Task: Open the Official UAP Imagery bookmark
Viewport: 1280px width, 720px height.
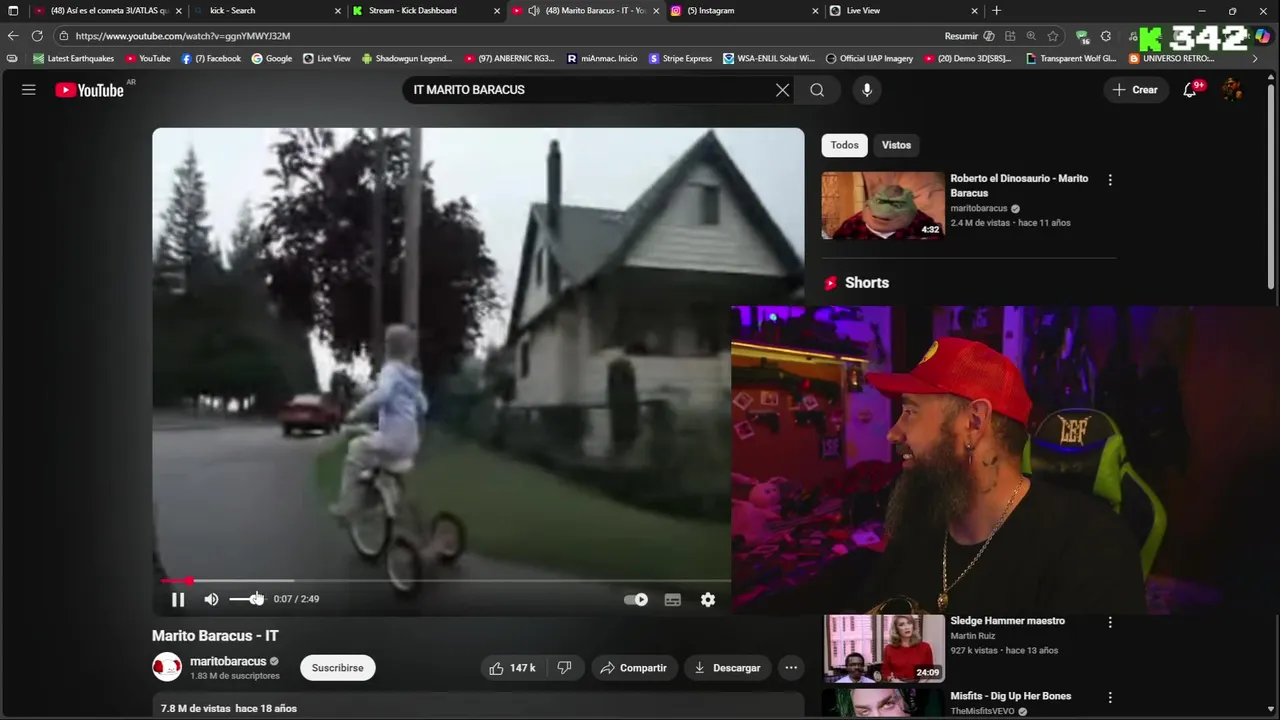Action: pos(869,59)
